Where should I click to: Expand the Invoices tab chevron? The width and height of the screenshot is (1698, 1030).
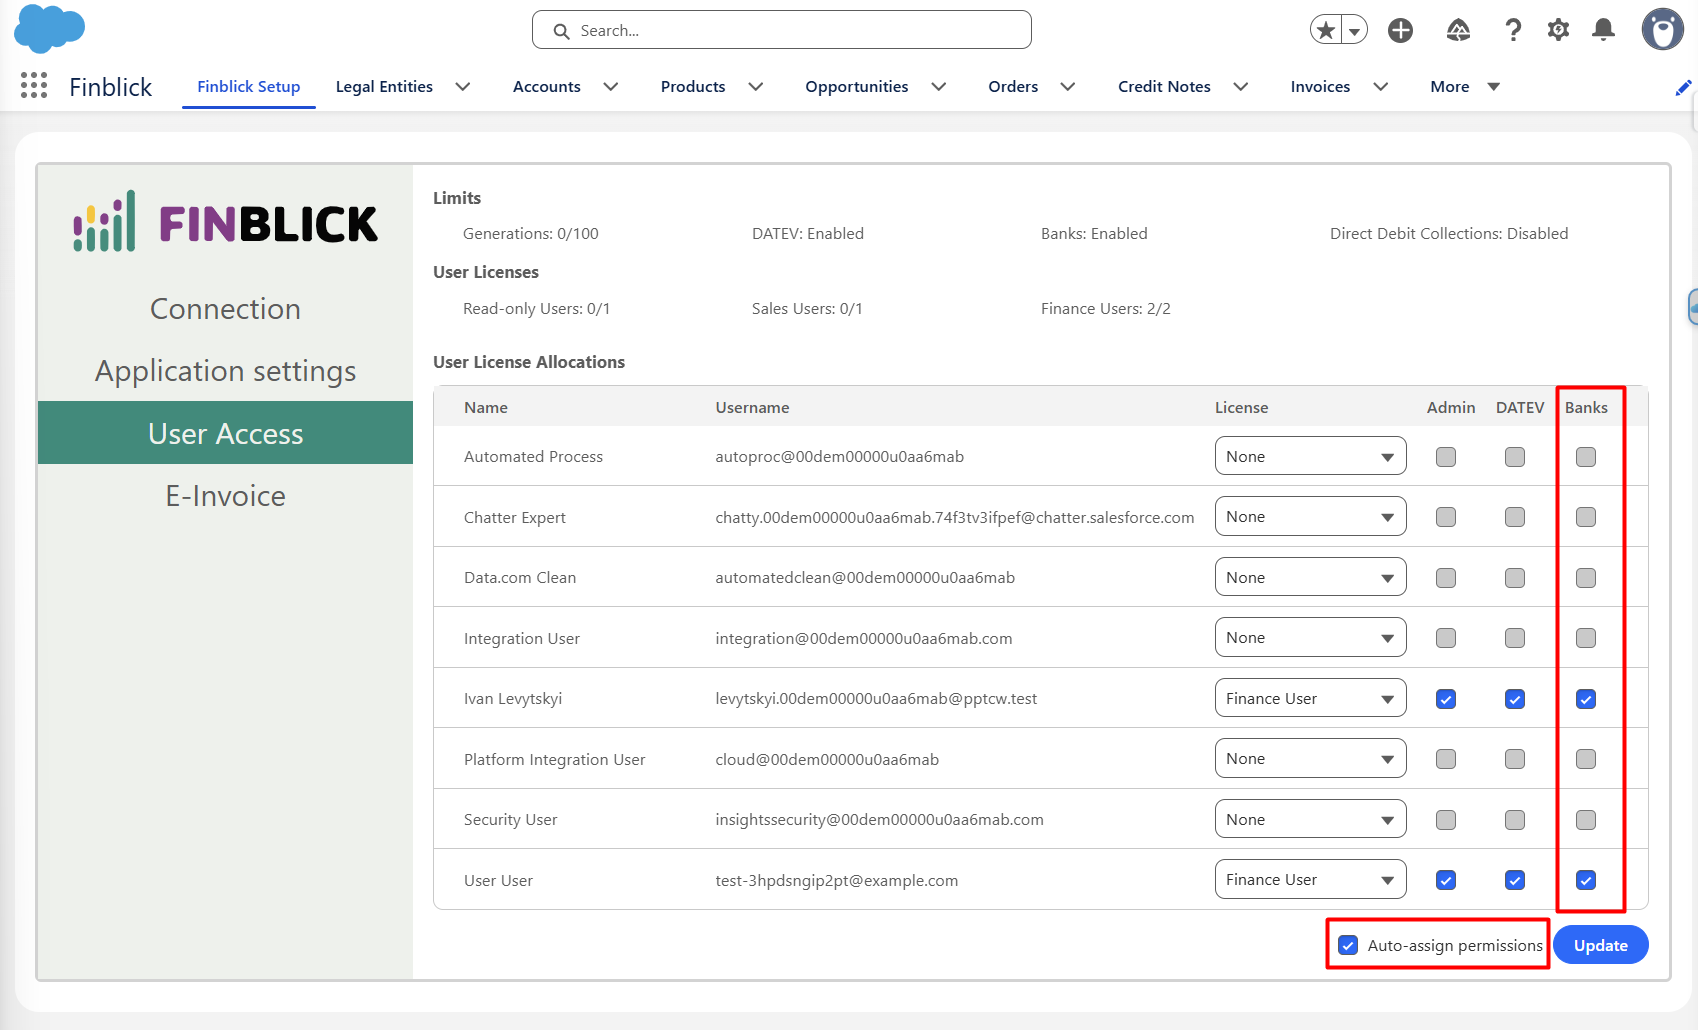click(1381, 87)
